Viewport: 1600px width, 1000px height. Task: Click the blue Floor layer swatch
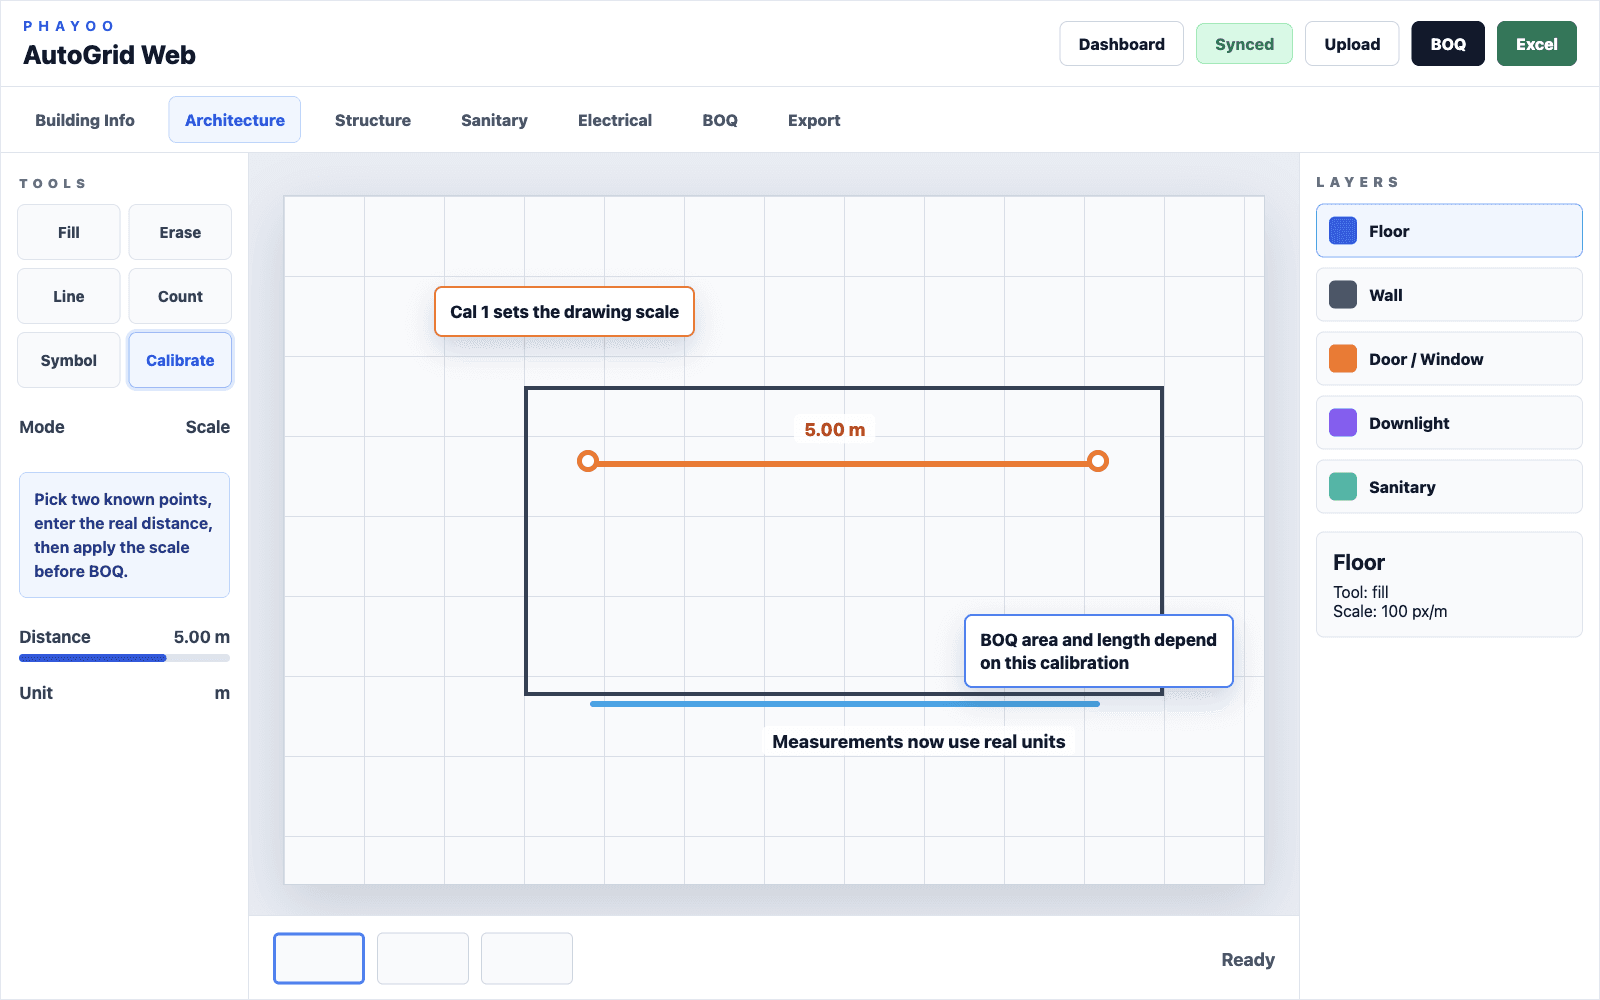point(1343,231)
